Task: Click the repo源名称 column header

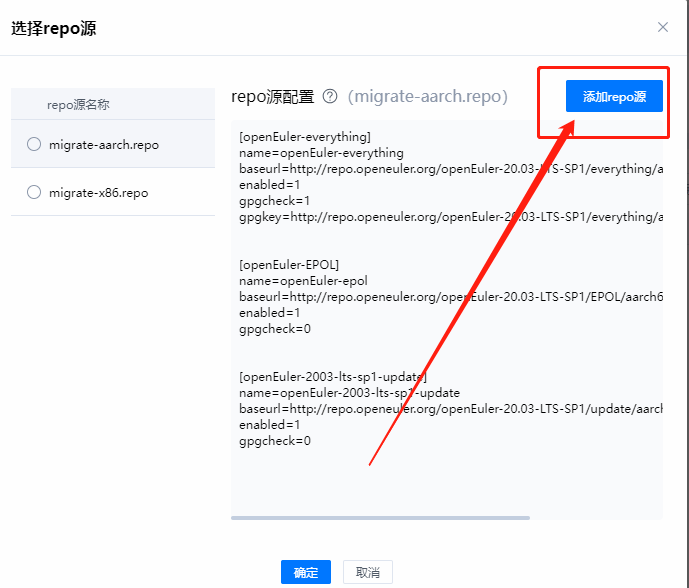Action: pos(78,105)
